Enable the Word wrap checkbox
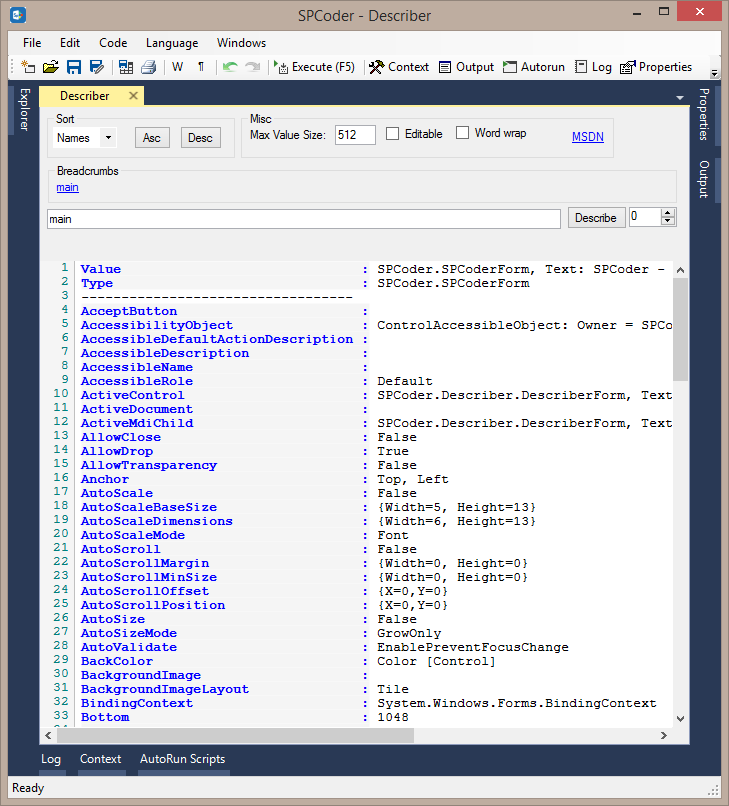 (x=462, y=133)
